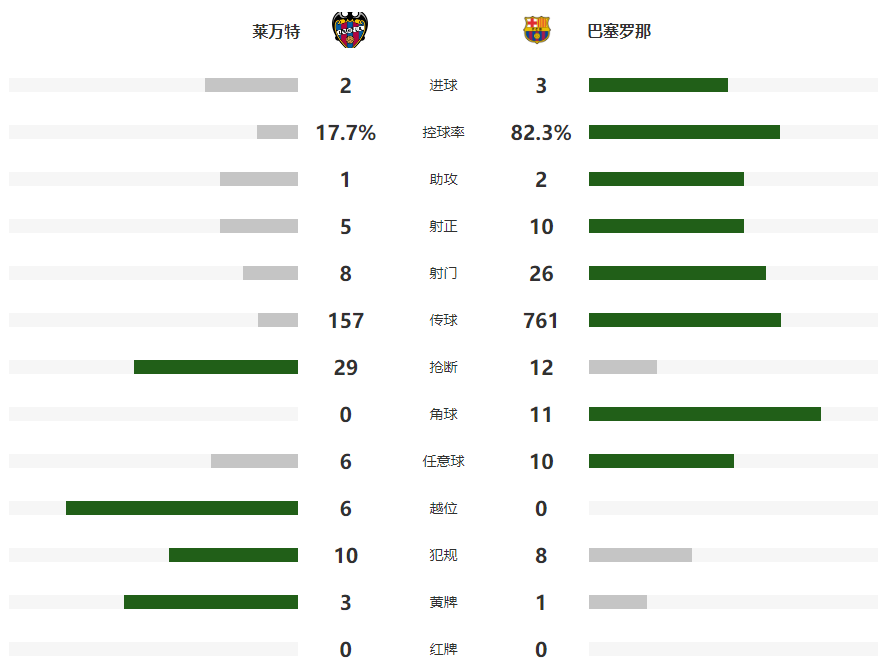Click Levante's green offsides bar
This screenshot has height=666, width=890.
[182, 508]
